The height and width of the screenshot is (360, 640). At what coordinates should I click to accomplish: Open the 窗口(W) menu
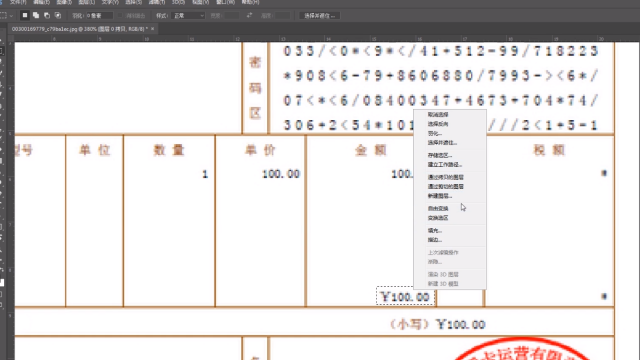[x=225, y=2]
